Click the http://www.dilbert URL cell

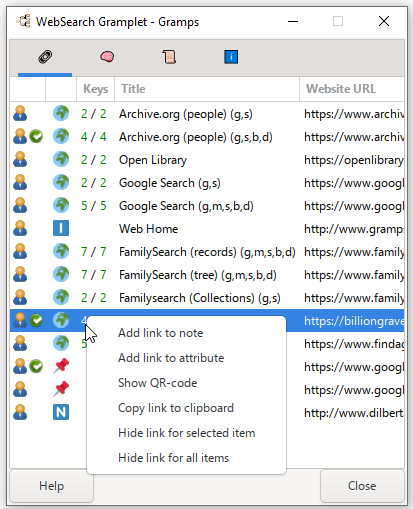click(x=354, y=413)
